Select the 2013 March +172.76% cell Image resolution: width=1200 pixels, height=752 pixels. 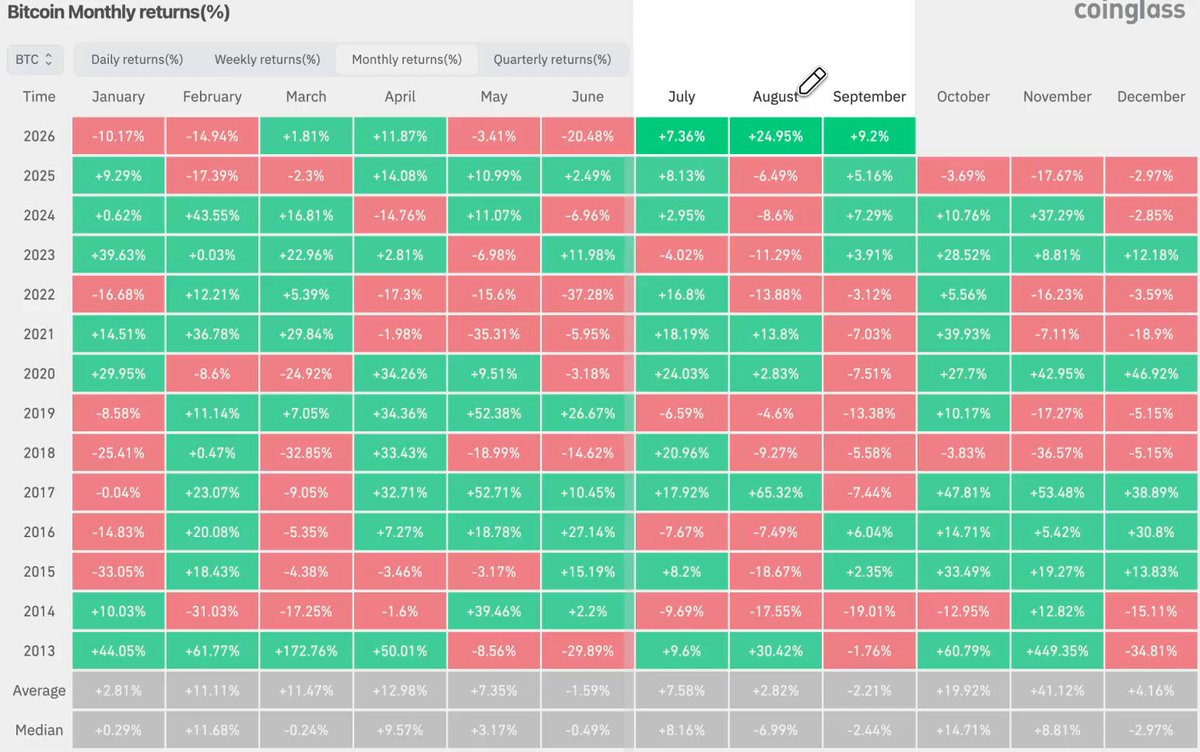pos(305,651)
